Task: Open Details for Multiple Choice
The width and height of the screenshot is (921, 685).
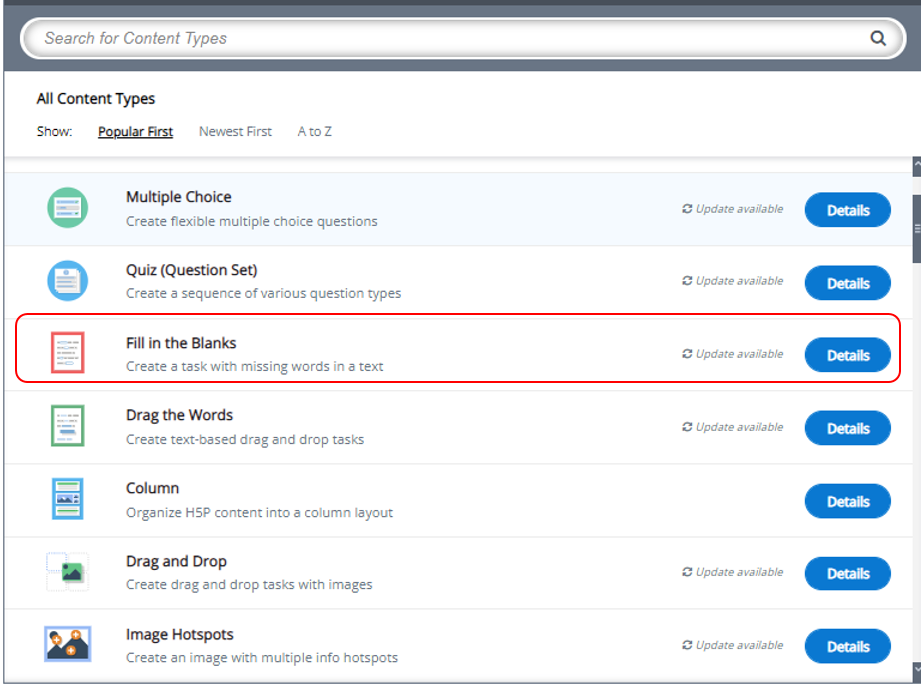Action: pyautogui.click(x=847, y=210)
